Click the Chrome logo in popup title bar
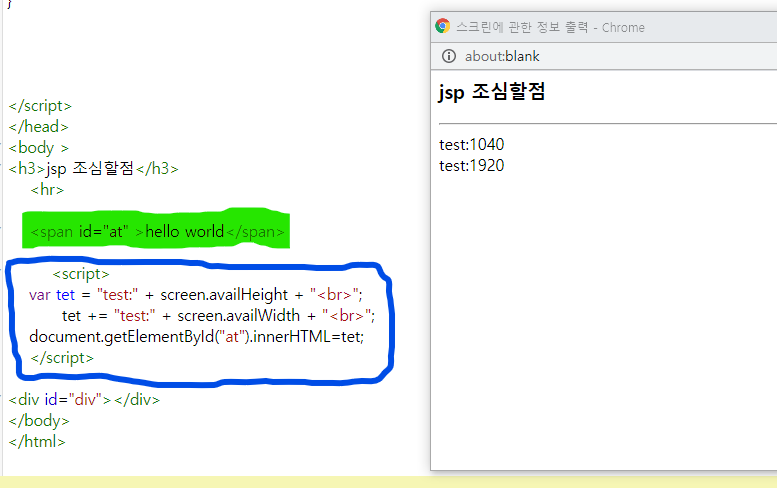Screen dimensions: 777x488 [443, 26]
